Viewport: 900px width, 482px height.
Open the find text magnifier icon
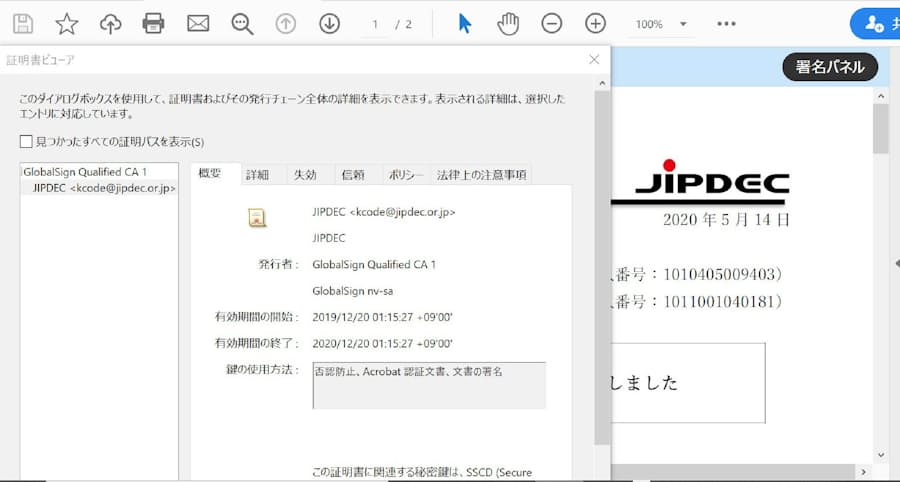[242, 24]
